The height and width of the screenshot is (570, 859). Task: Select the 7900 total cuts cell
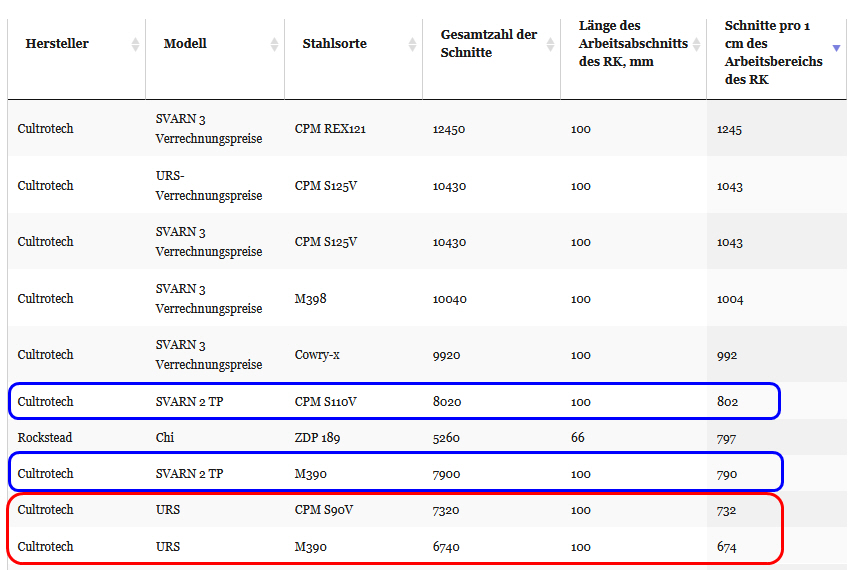point(446,474)
